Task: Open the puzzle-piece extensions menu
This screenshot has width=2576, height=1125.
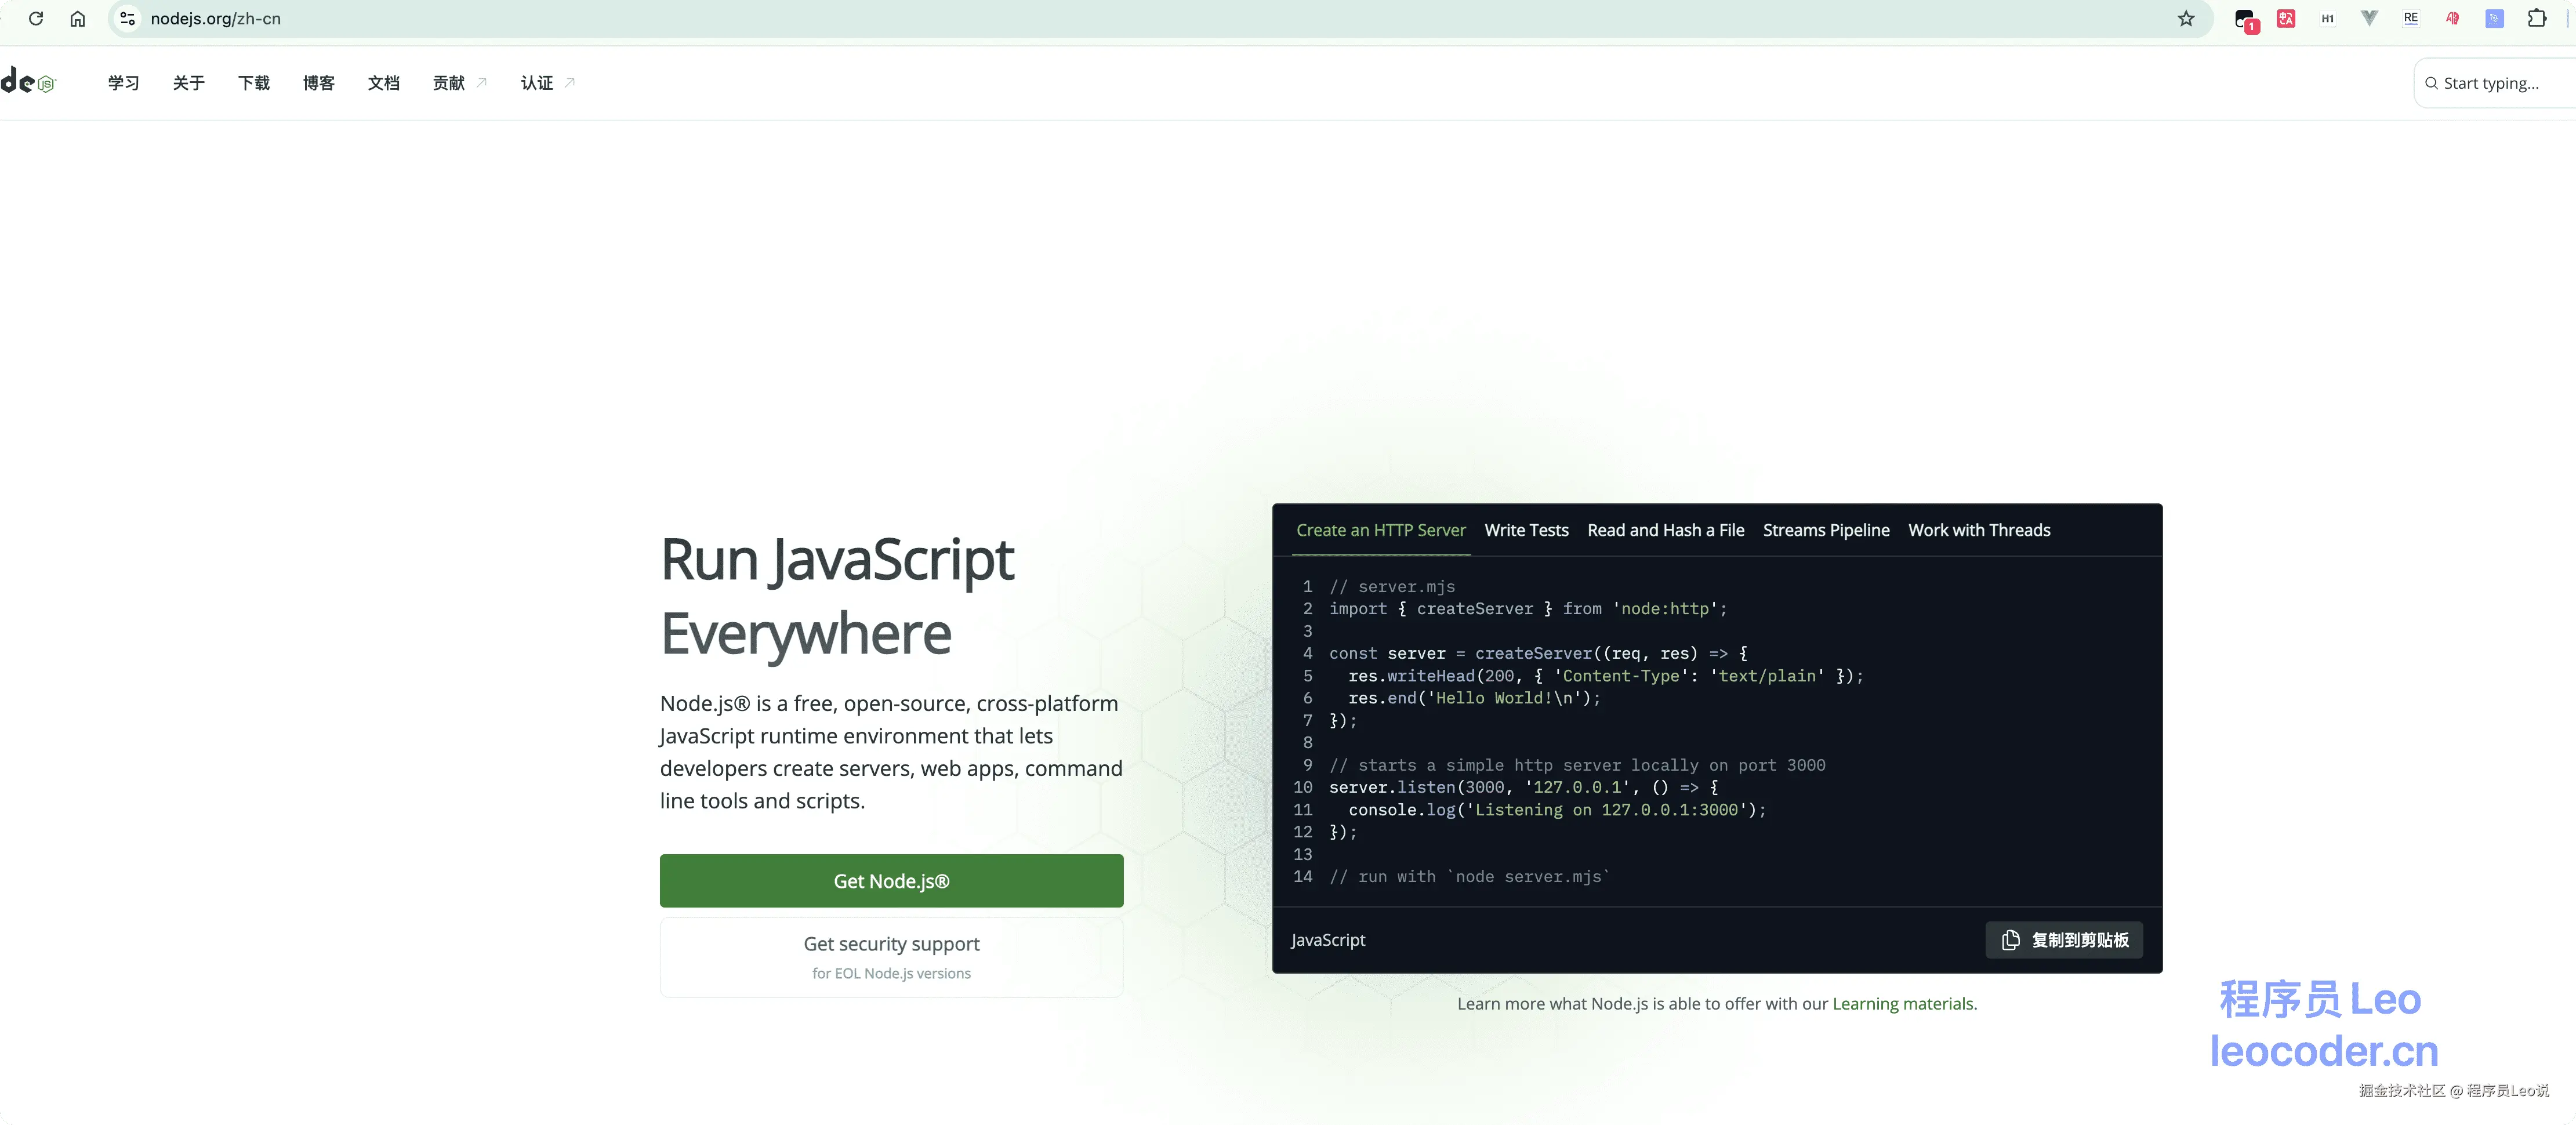Action: [2537, 18]
